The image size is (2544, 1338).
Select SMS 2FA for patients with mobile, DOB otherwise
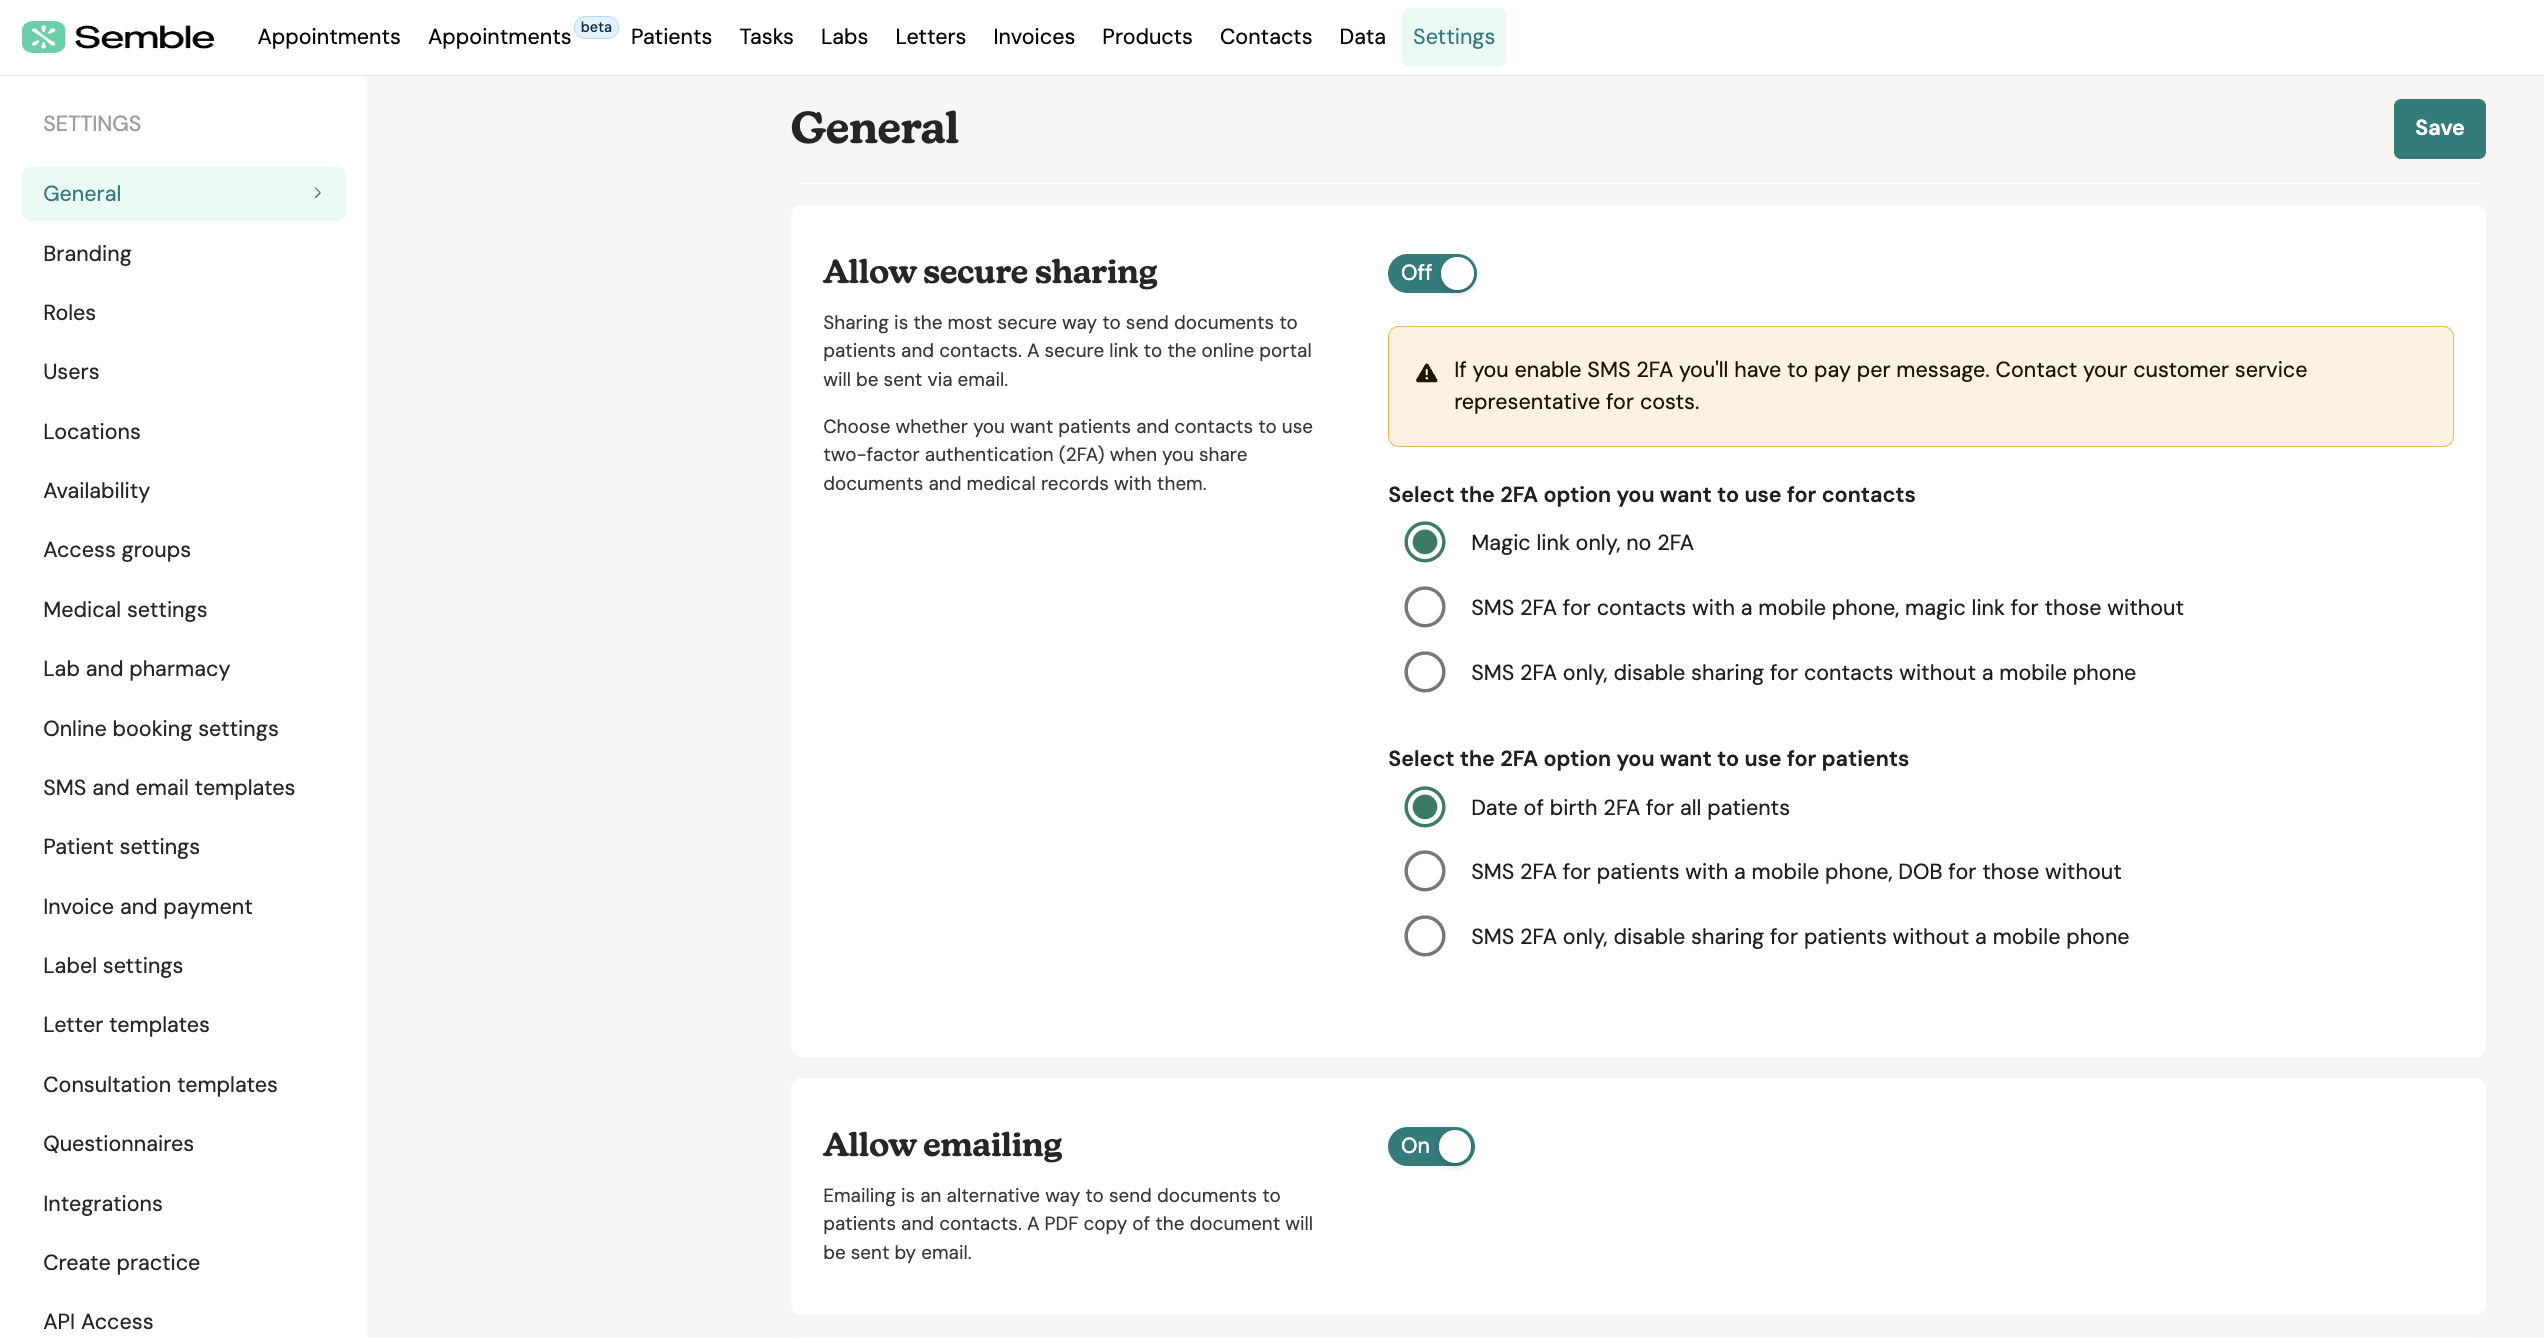(1425, 871)
